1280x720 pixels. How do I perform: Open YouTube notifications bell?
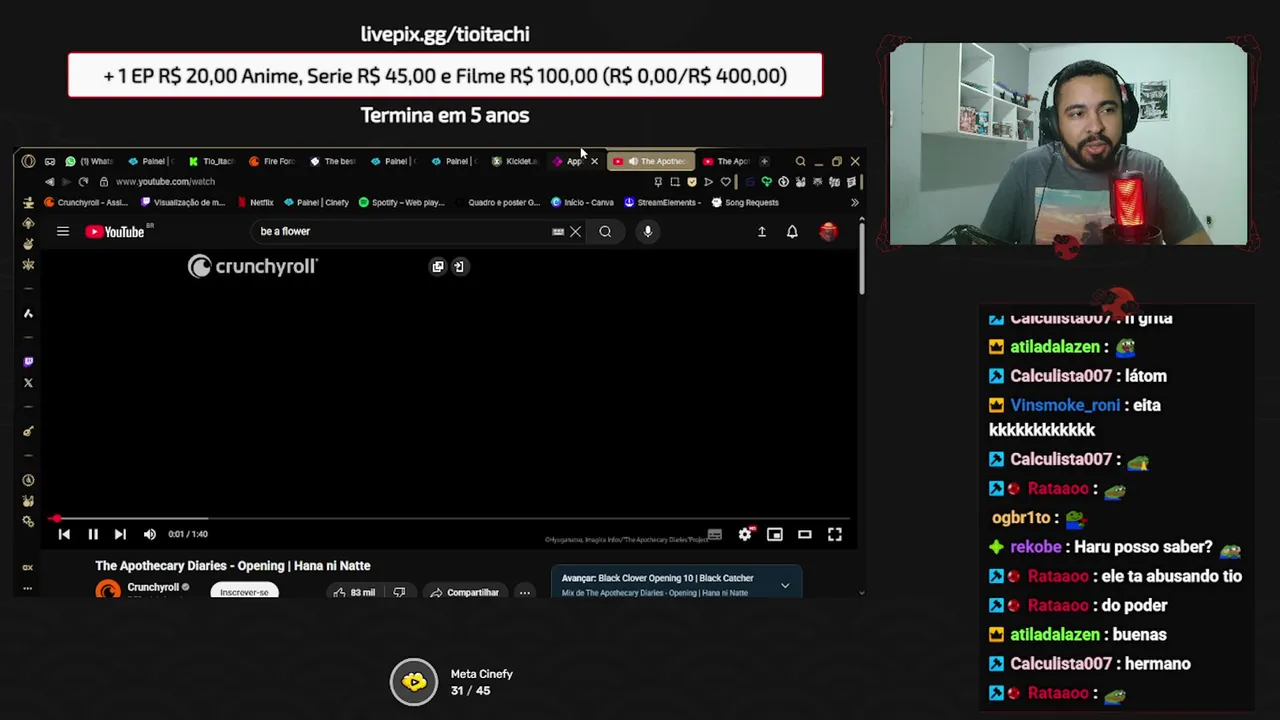(x=792, y=232)
